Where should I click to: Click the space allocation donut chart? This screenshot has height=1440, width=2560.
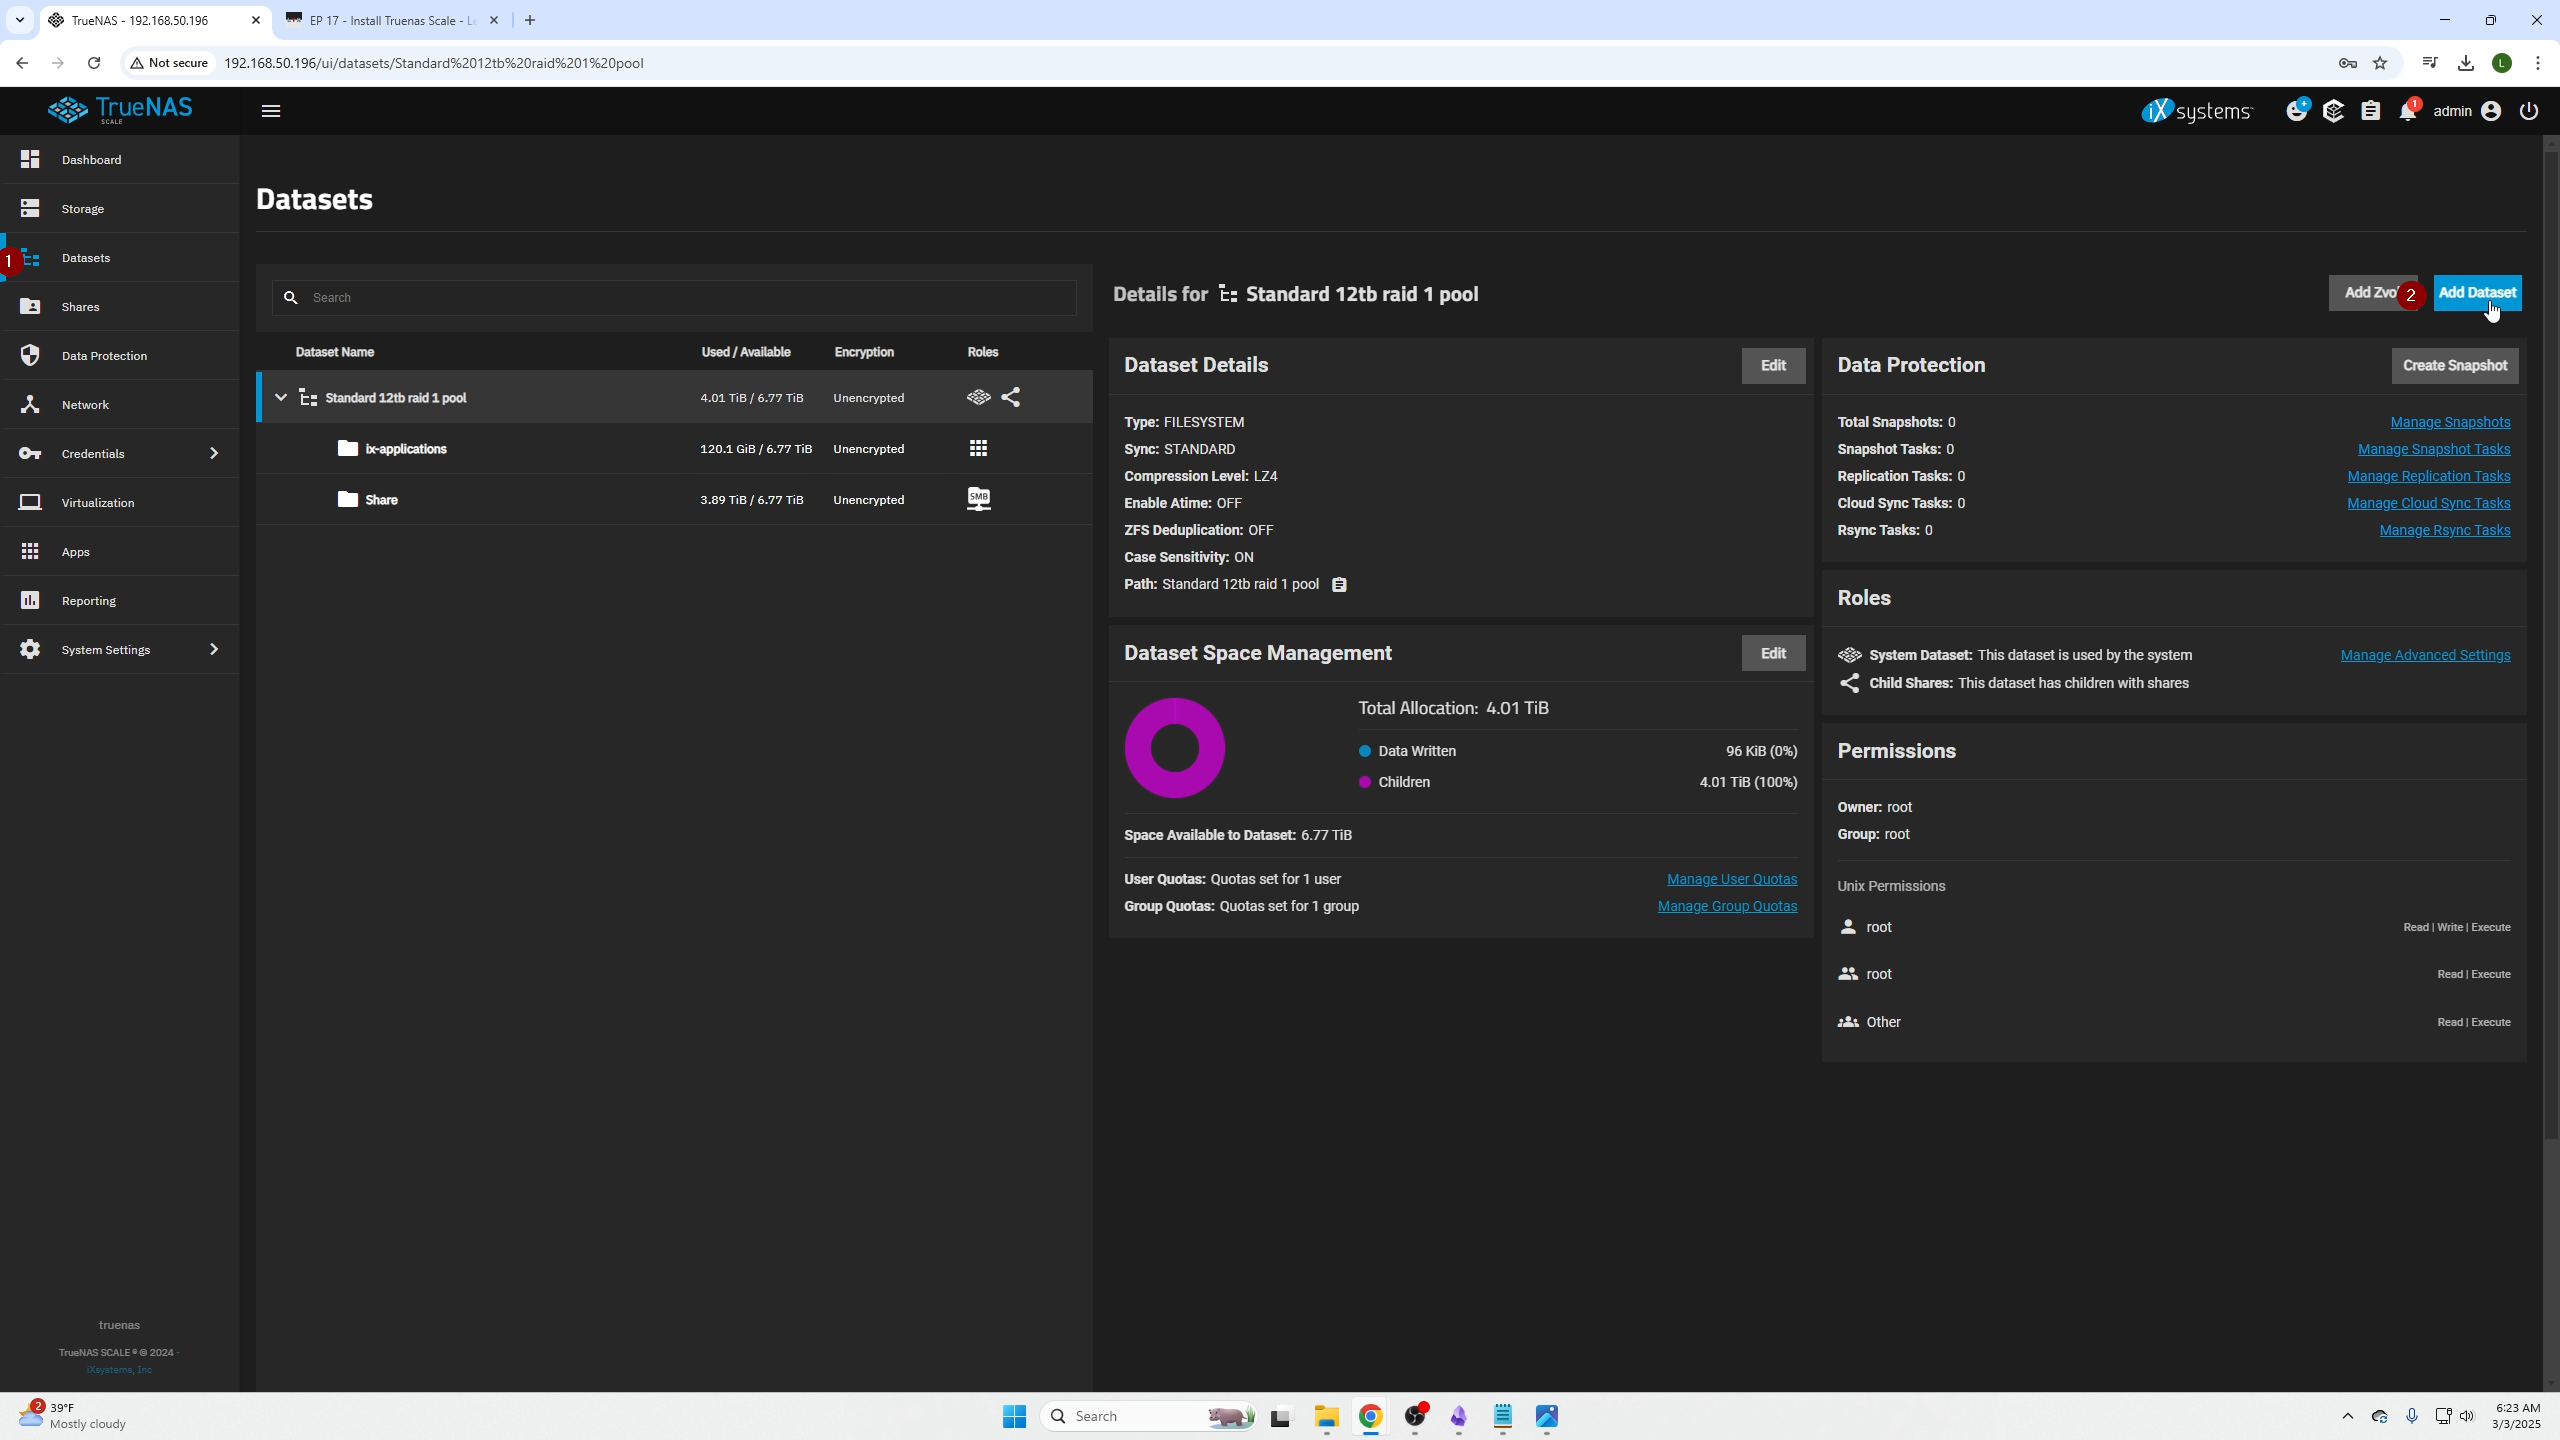[1175, 748]
